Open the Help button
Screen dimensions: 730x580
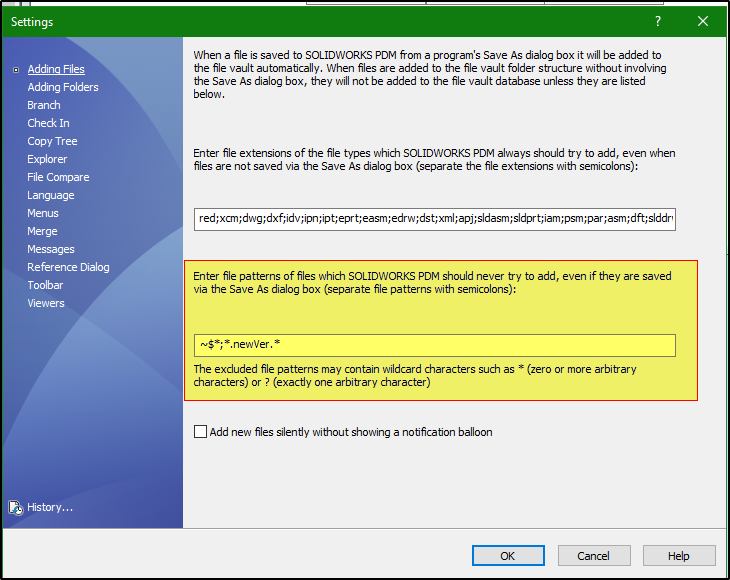click(679, 556)
